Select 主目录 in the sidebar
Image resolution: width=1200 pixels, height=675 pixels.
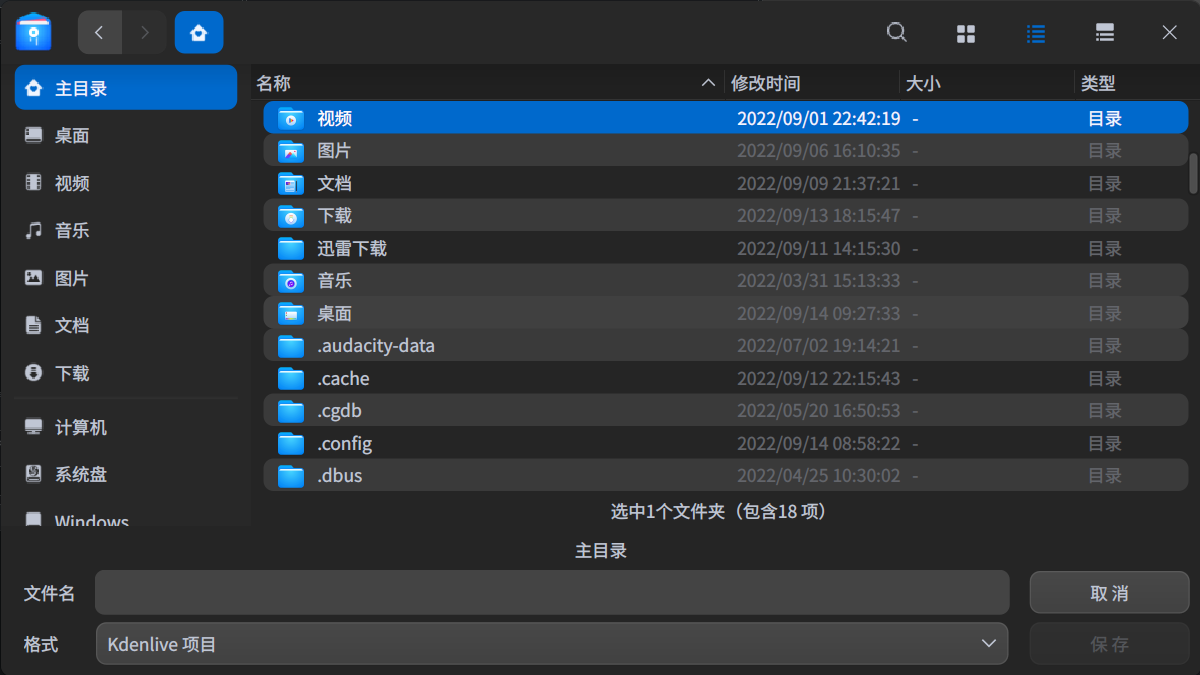[x=126, y=88]
